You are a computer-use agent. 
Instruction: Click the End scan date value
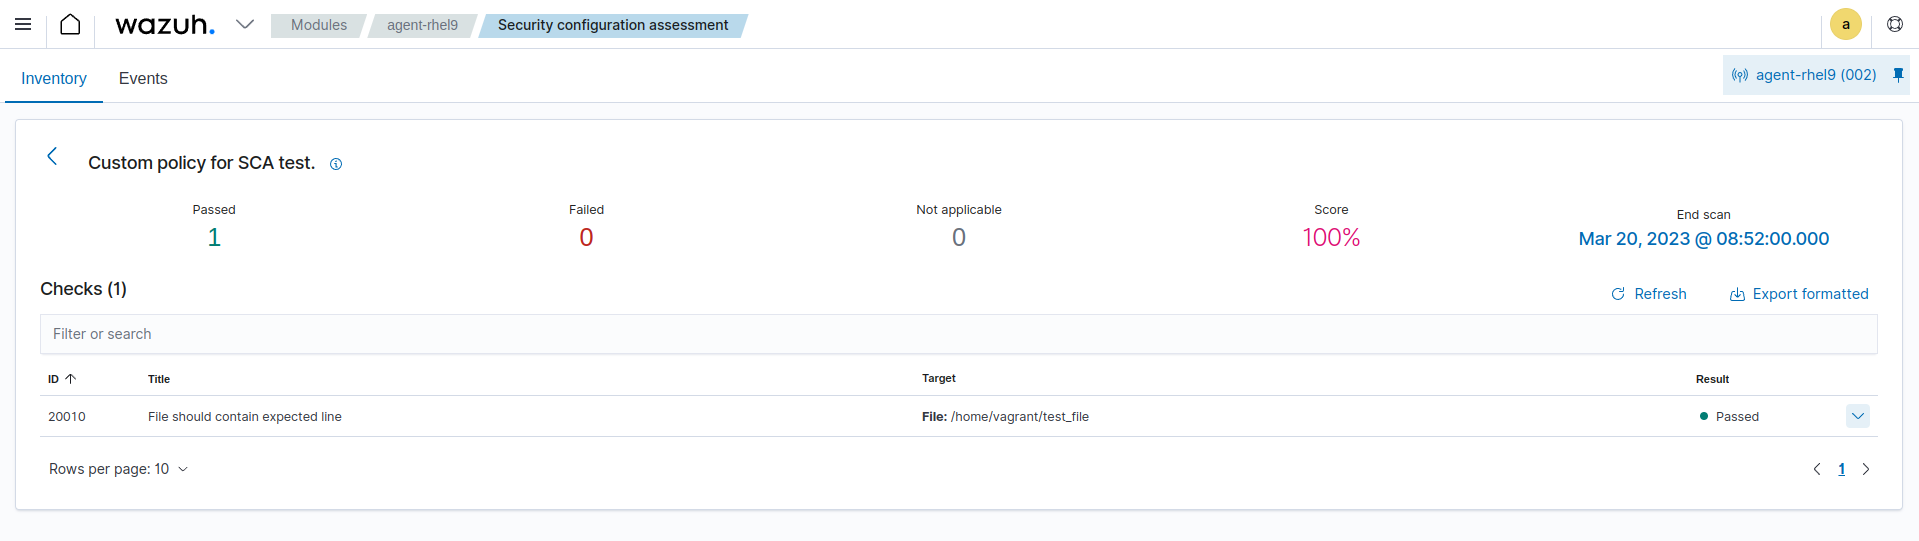pyautogui.click(x=1703, y=239)
